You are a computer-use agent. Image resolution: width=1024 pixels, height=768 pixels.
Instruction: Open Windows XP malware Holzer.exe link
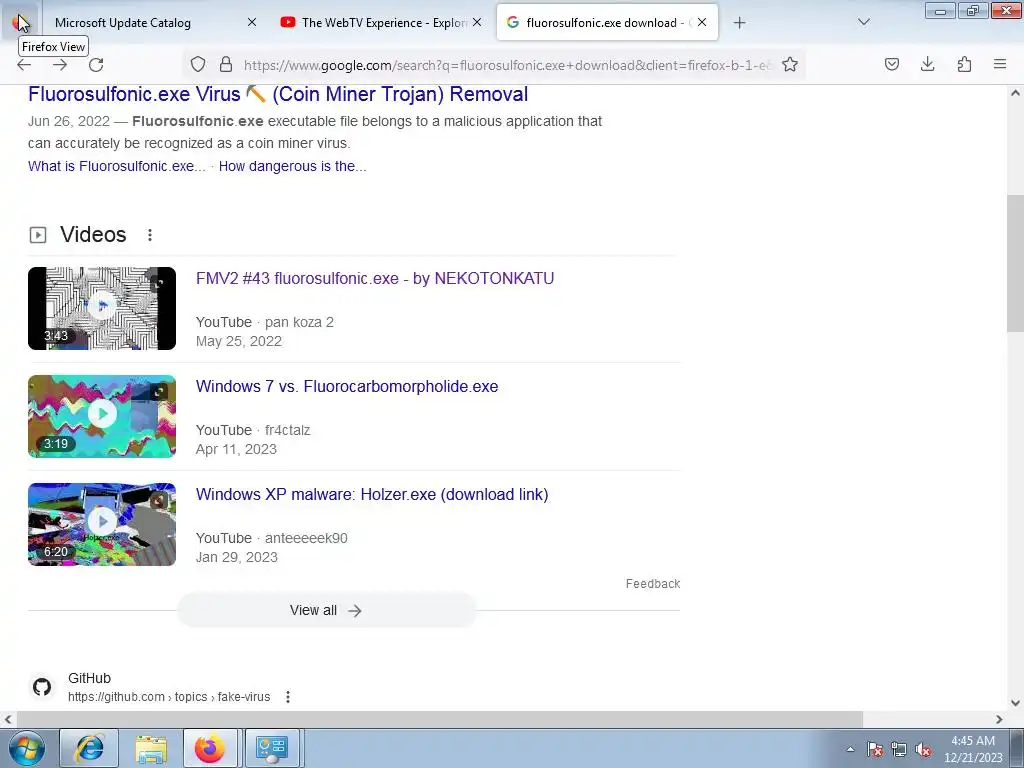(372, 494)
